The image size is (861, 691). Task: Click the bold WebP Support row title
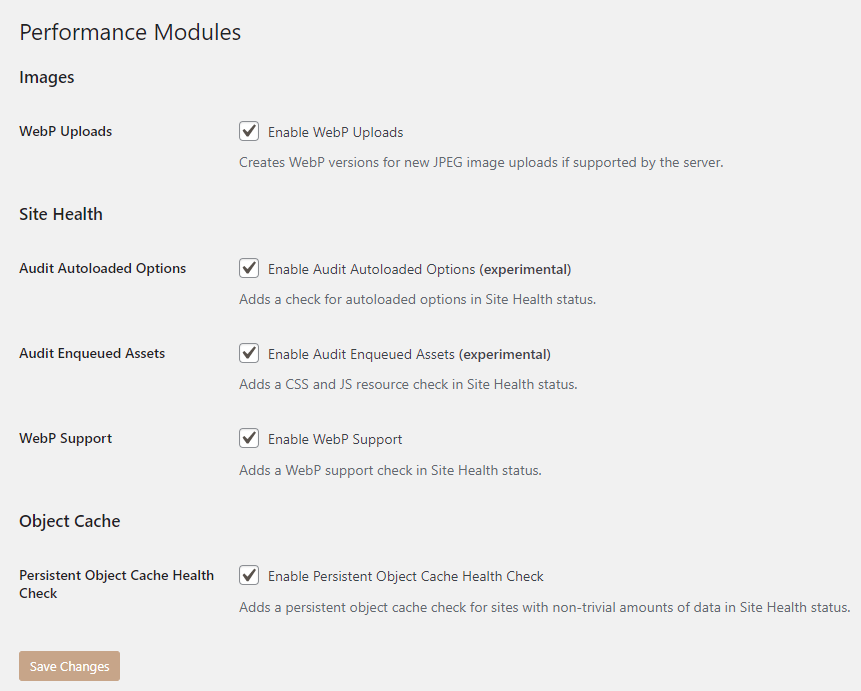(65, 438)
